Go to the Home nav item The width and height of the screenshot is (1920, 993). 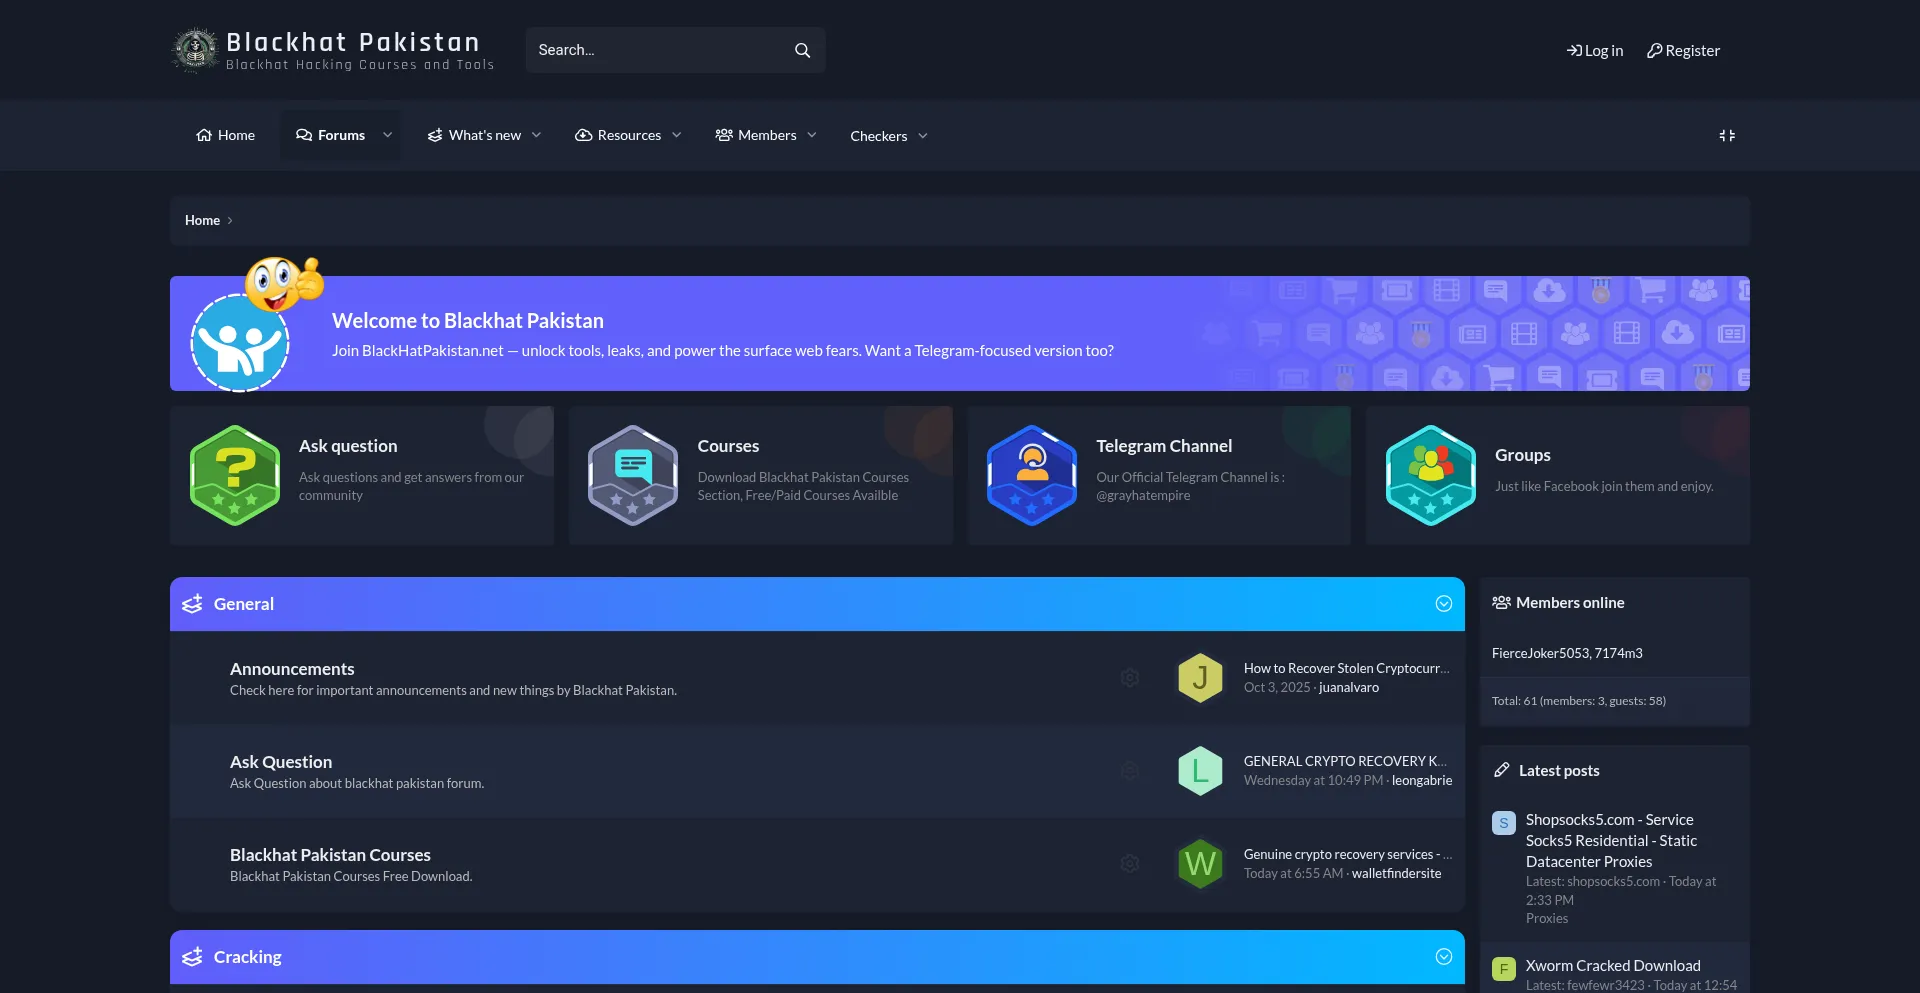coord(226,135)
